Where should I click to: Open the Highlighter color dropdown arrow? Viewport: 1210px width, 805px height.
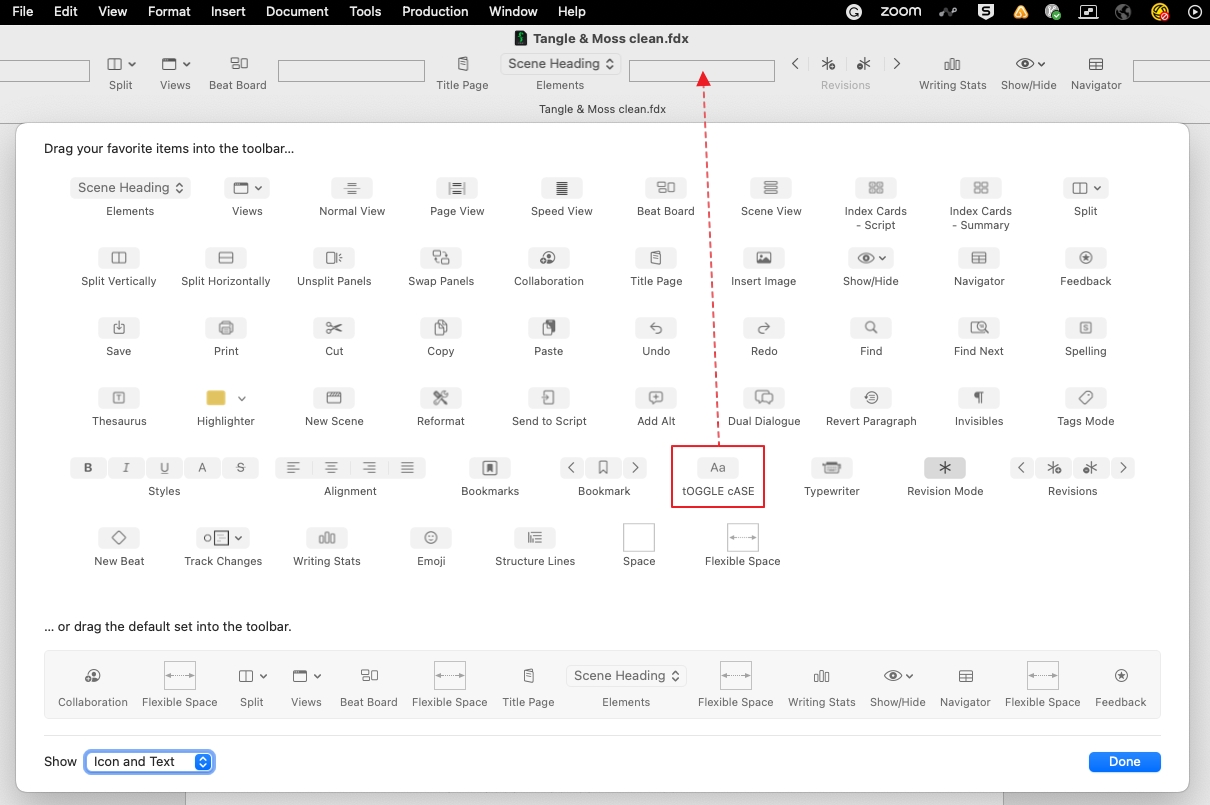[242, 398]
